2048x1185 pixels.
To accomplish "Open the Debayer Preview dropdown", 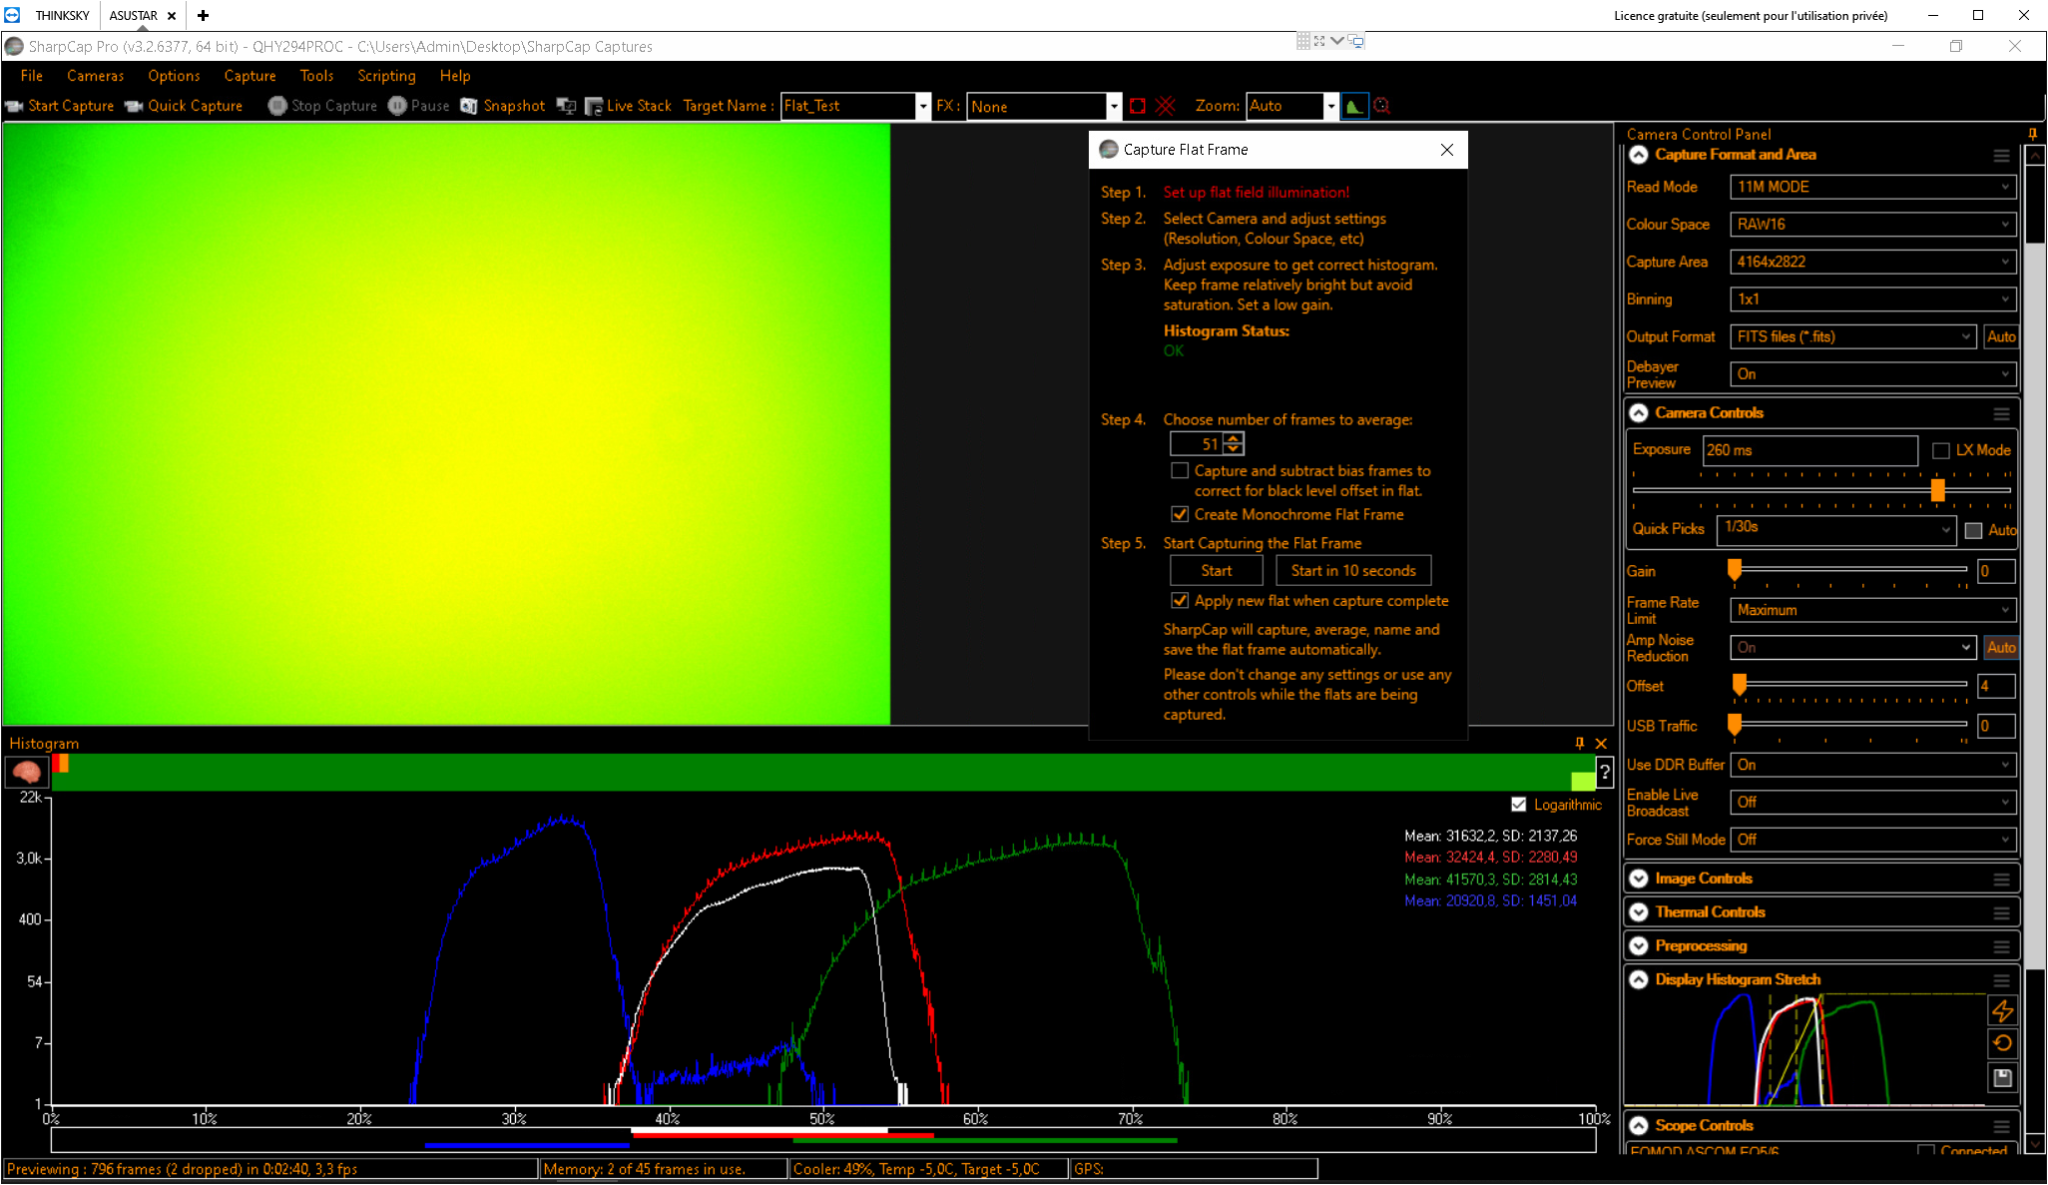I will pos(1872,374).
